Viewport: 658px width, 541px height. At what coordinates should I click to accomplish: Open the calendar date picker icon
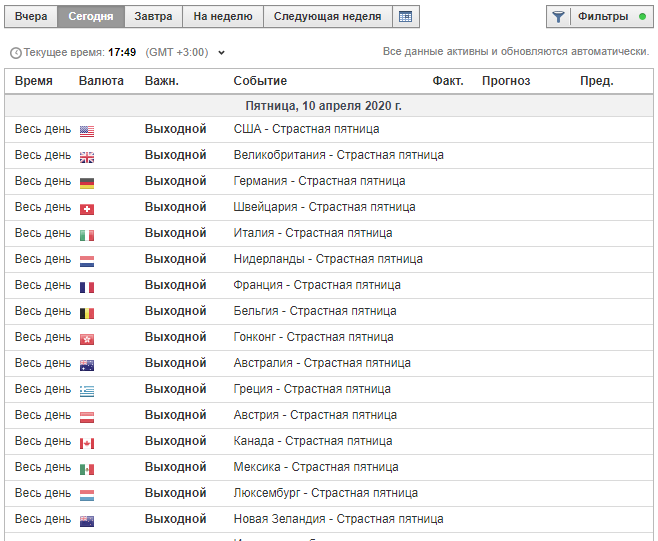coord(405,16)
